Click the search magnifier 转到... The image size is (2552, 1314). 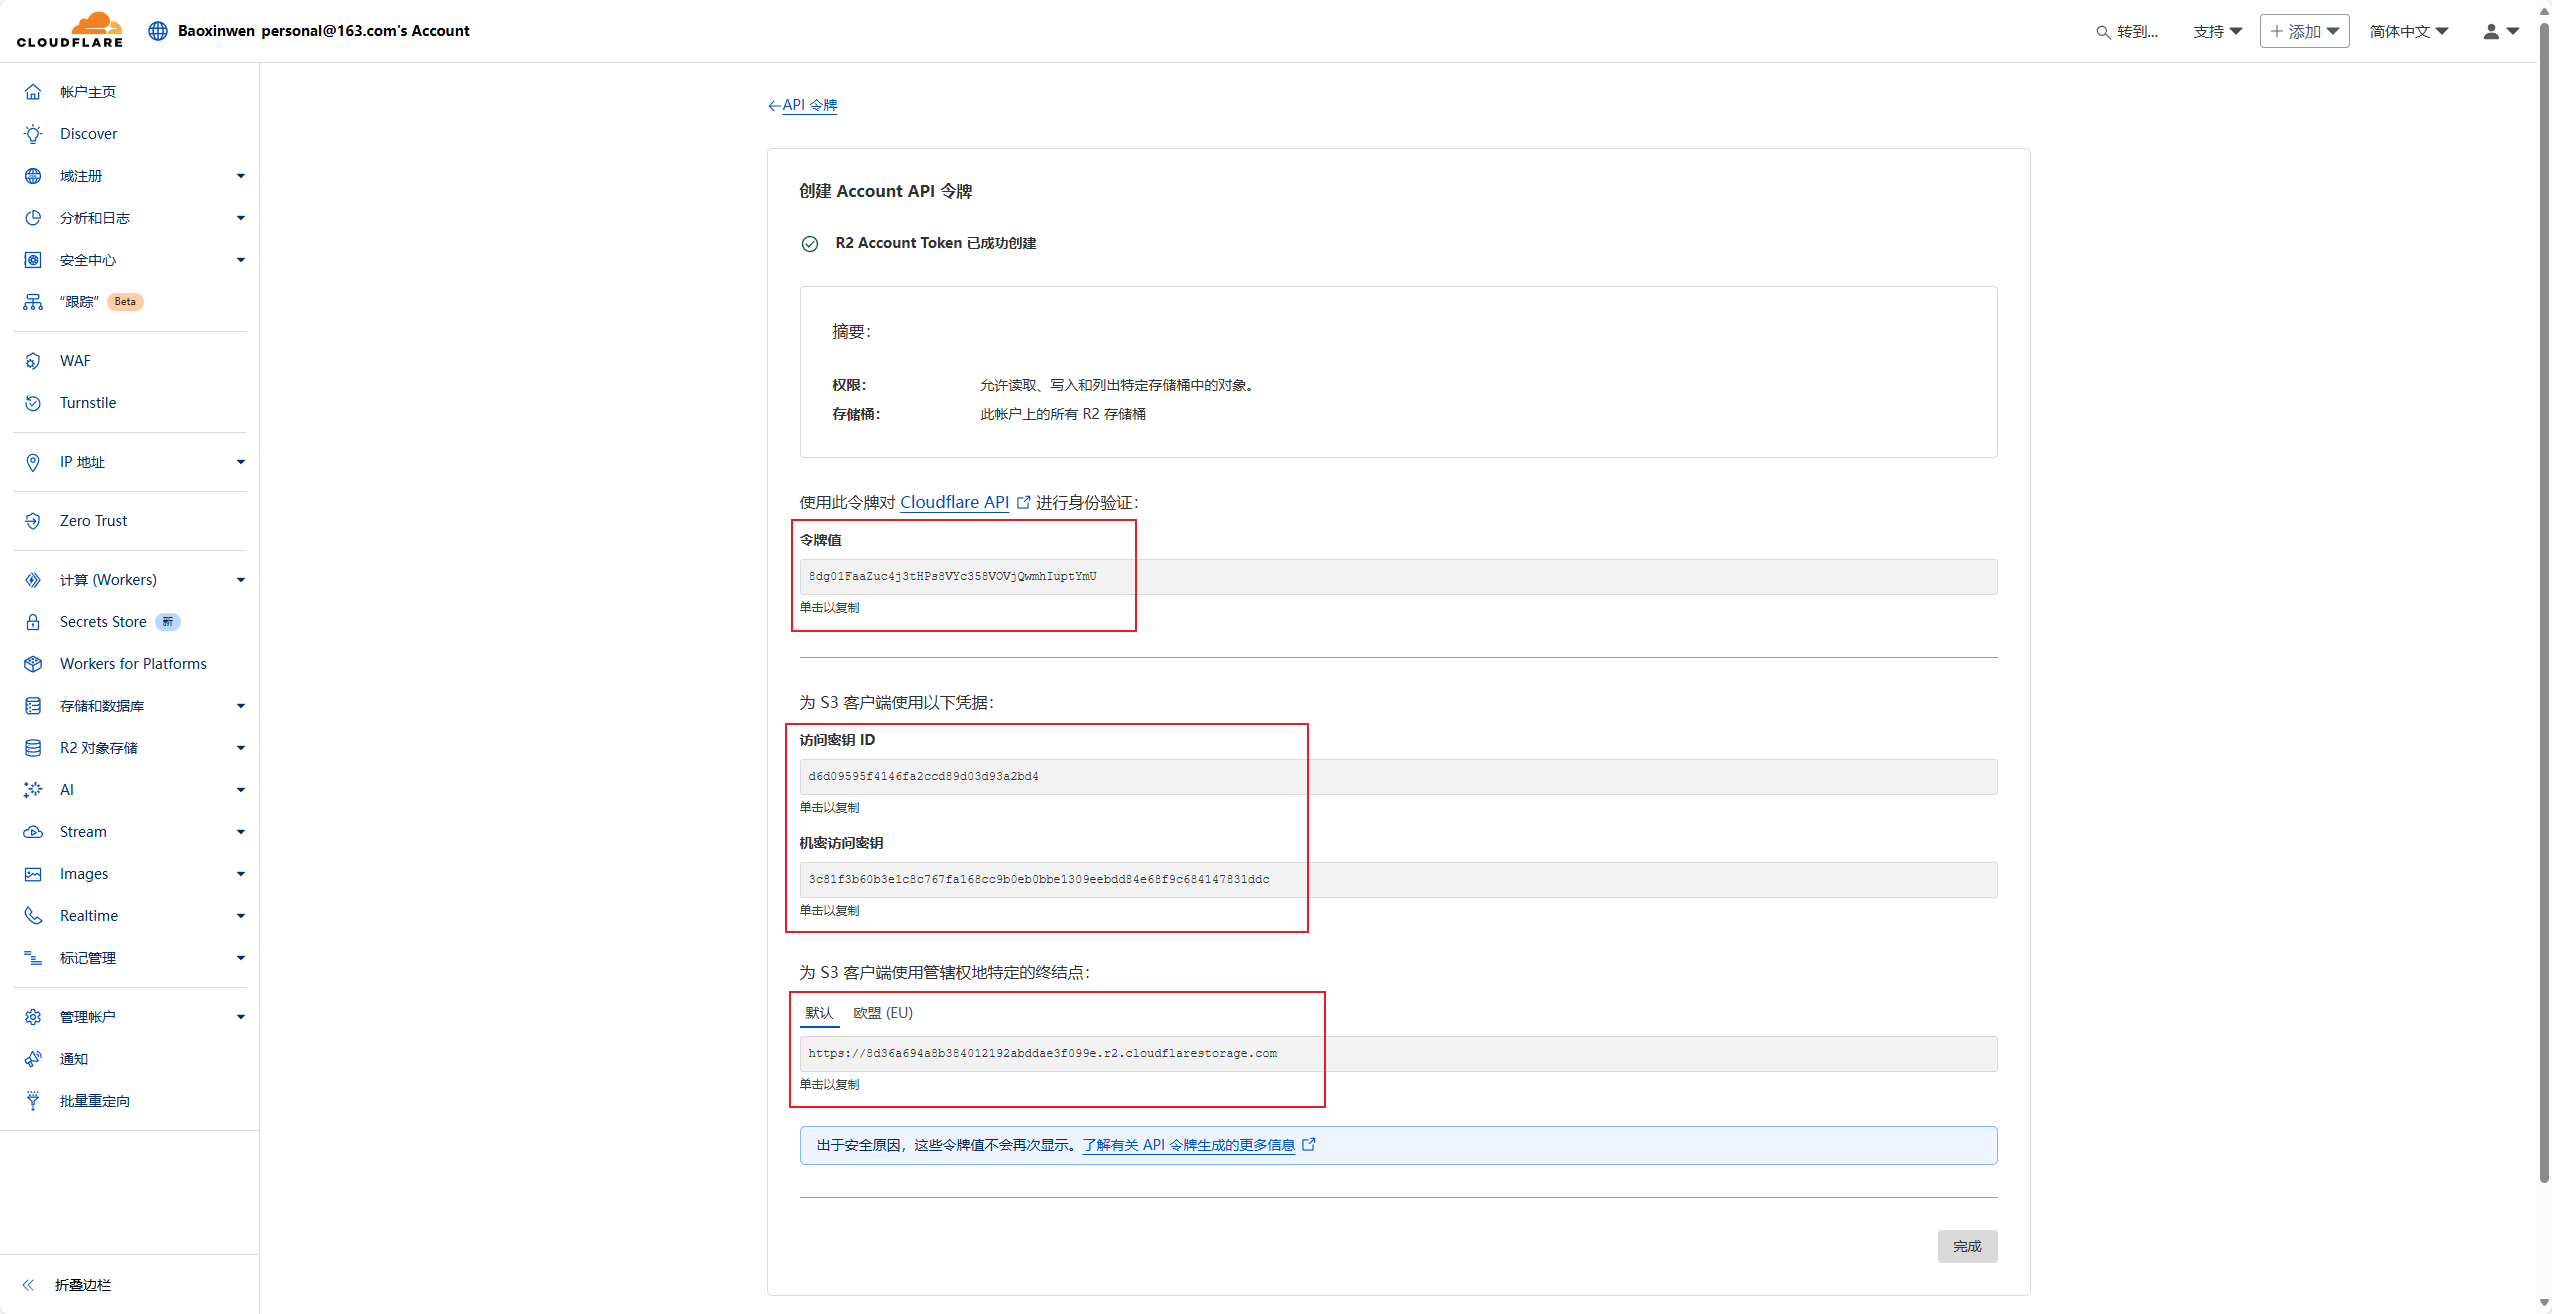tap(2127, 32)
